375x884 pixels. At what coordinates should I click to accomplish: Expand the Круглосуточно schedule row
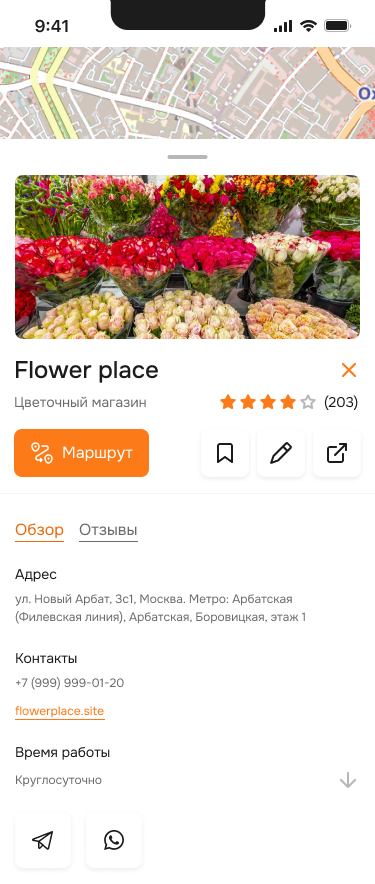pyautogui.click(x=187, y=780)
